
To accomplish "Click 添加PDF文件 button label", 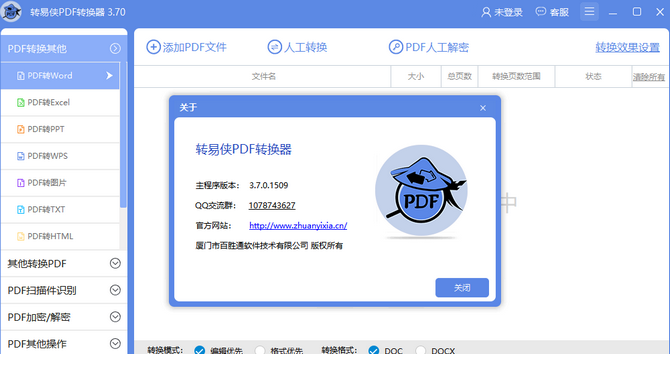I will tap(195, 47).
